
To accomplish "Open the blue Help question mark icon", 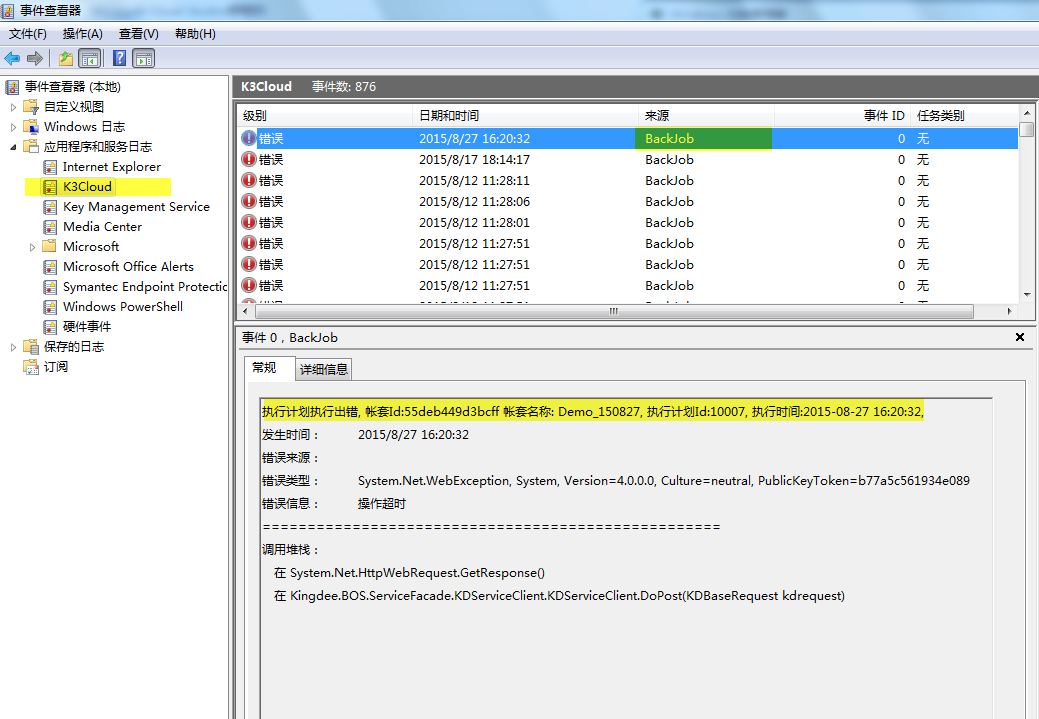I will pyautogui.click(x=119, y=58).
